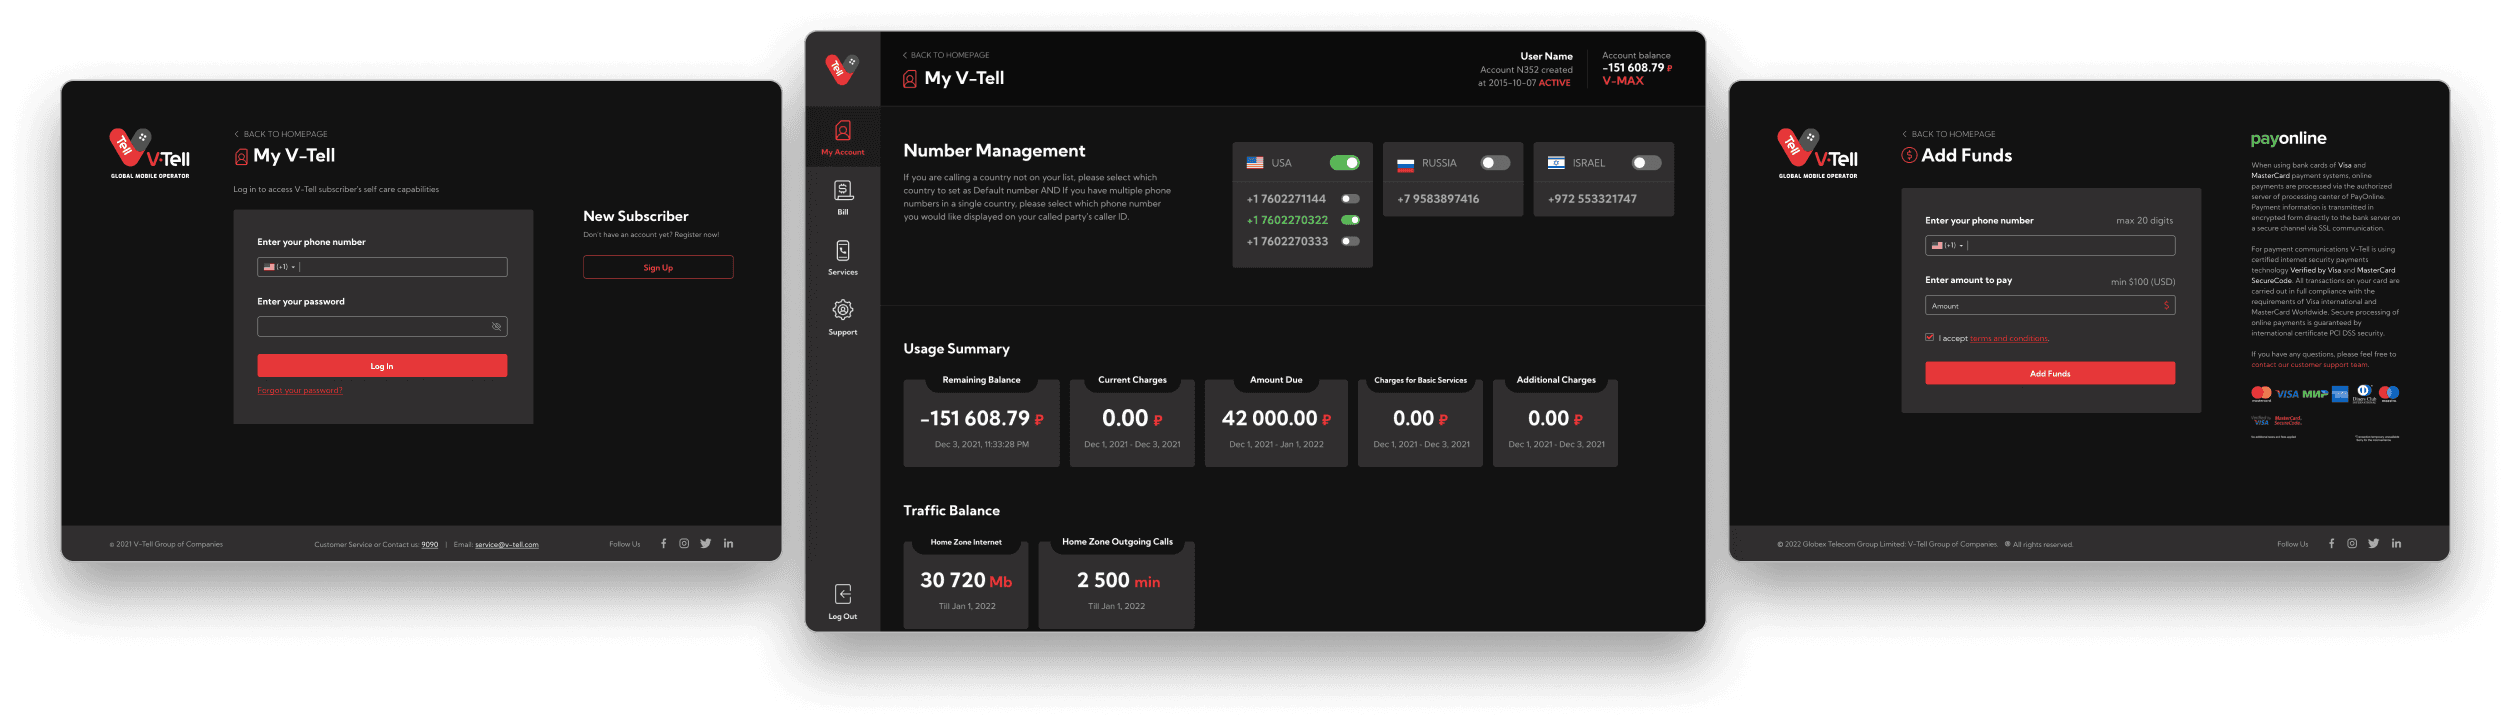The image size is (2511, 723).
Task: Go Back to Homepage from the dashboard header
Action: coord(946,55)
